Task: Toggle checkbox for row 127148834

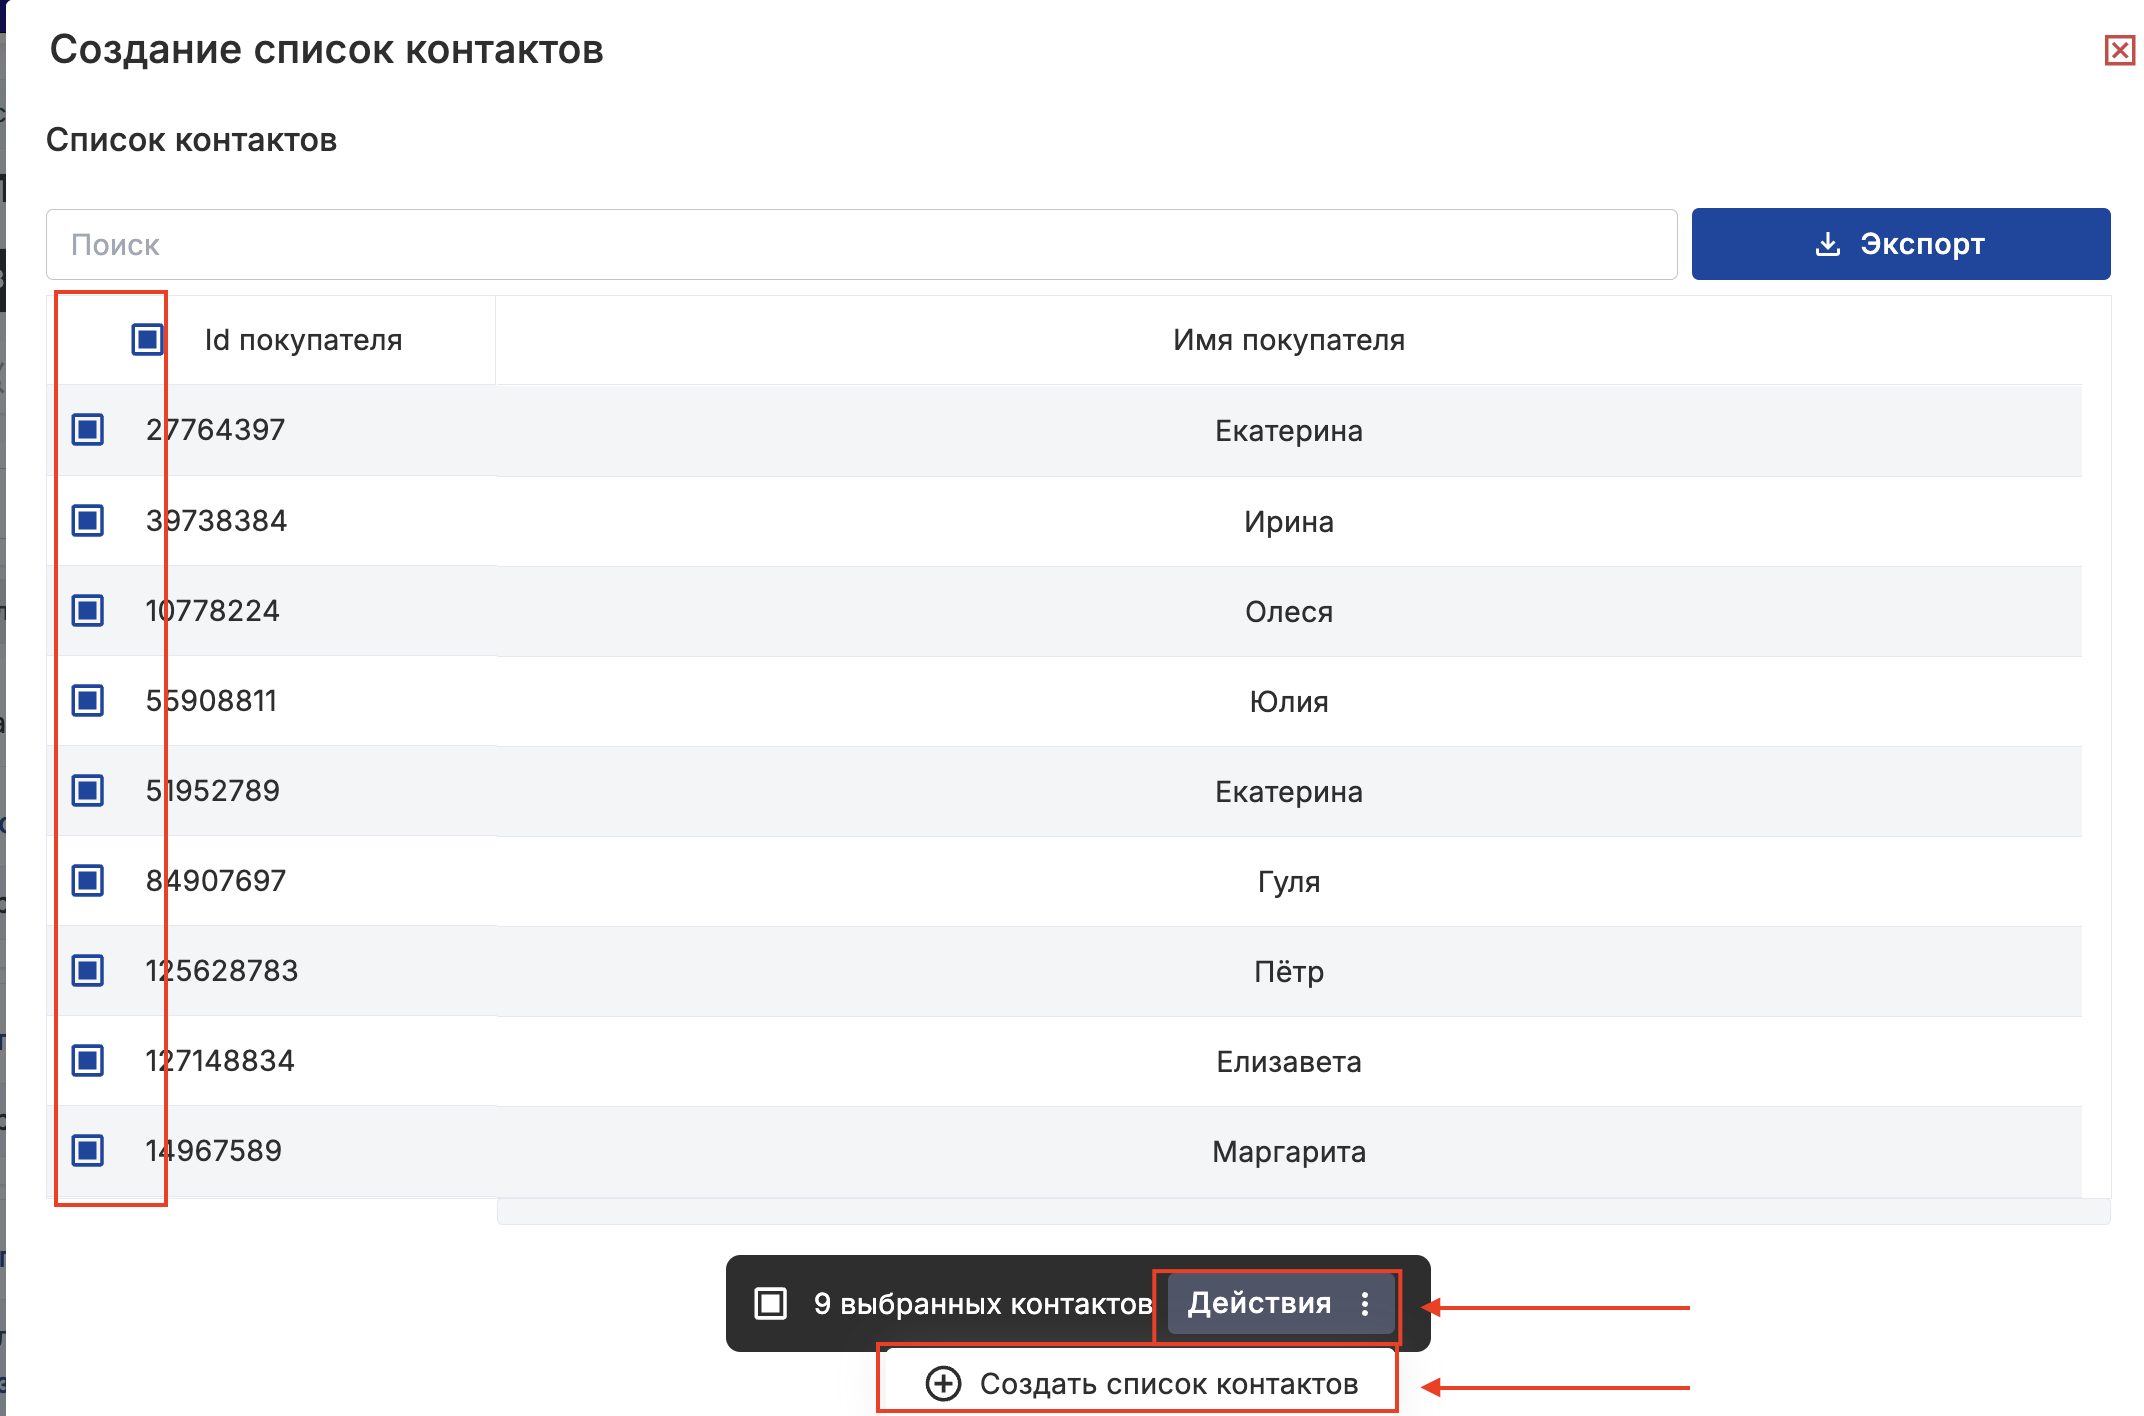Action: pos(88,1060)
